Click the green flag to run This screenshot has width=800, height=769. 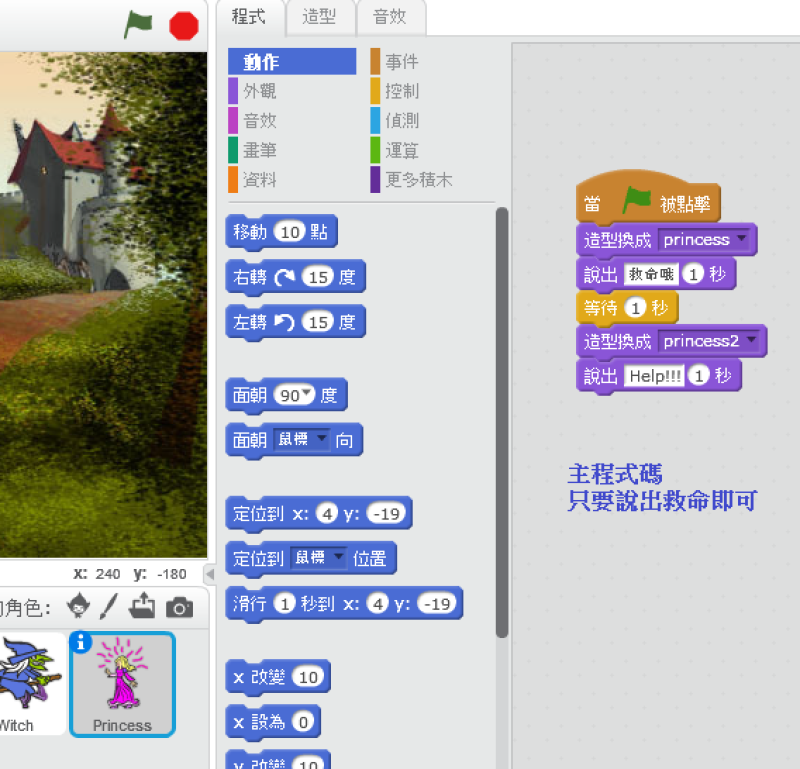pyautogui.click(x=138, y=24)
